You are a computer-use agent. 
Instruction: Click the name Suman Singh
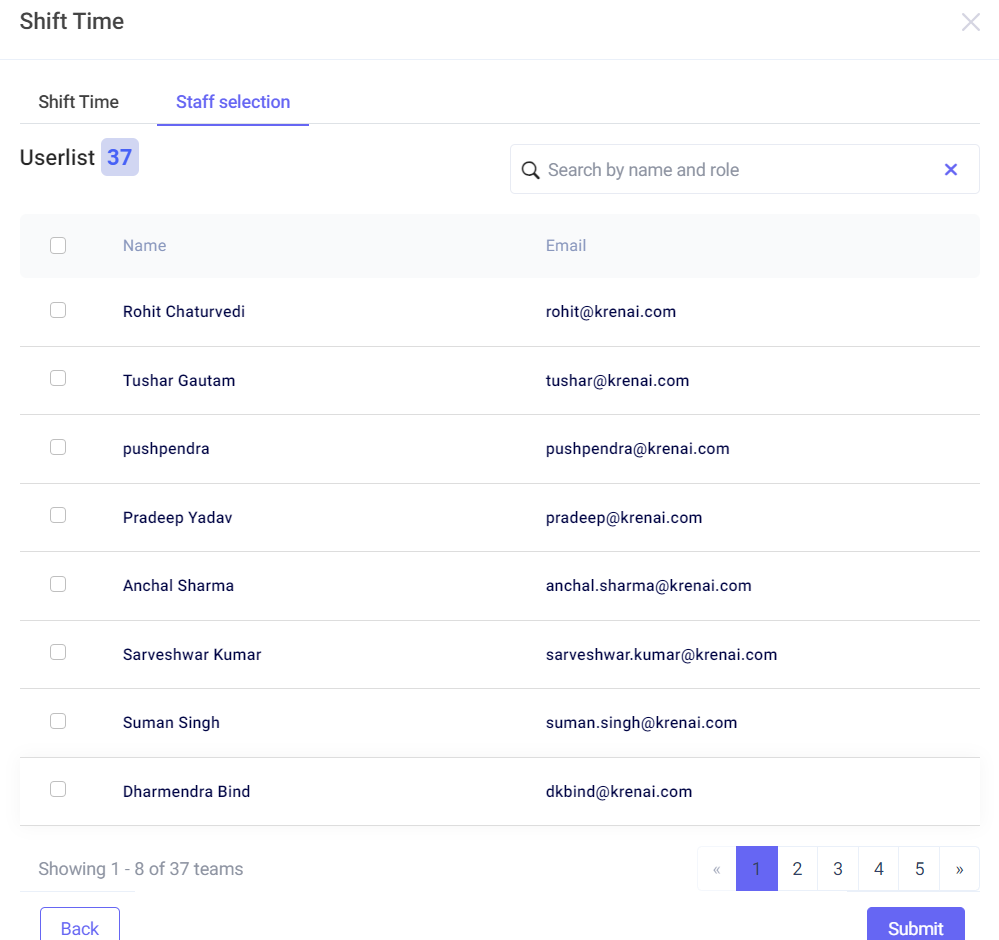pos(171,723)
